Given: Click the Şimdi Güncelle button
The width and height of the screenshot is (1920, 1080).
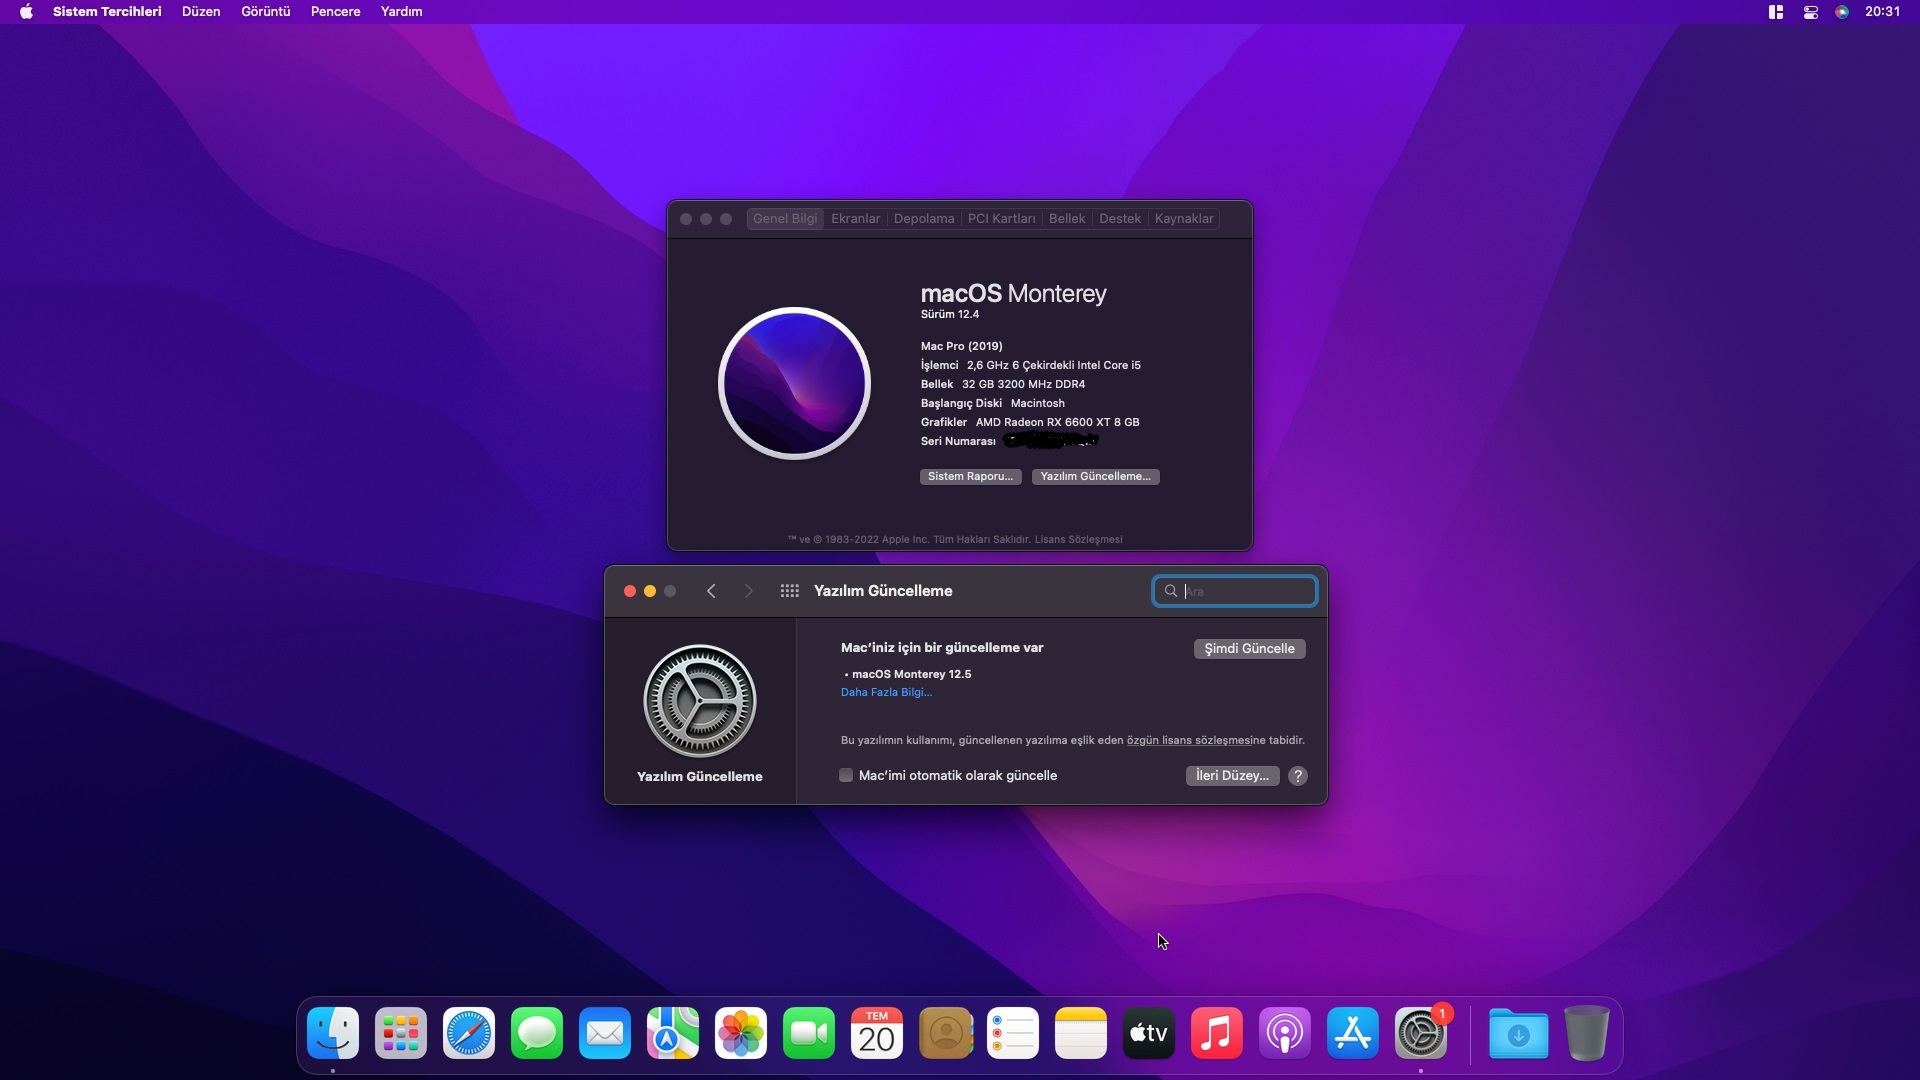Looking at the screenshot, I should [x=1249, y=649].
